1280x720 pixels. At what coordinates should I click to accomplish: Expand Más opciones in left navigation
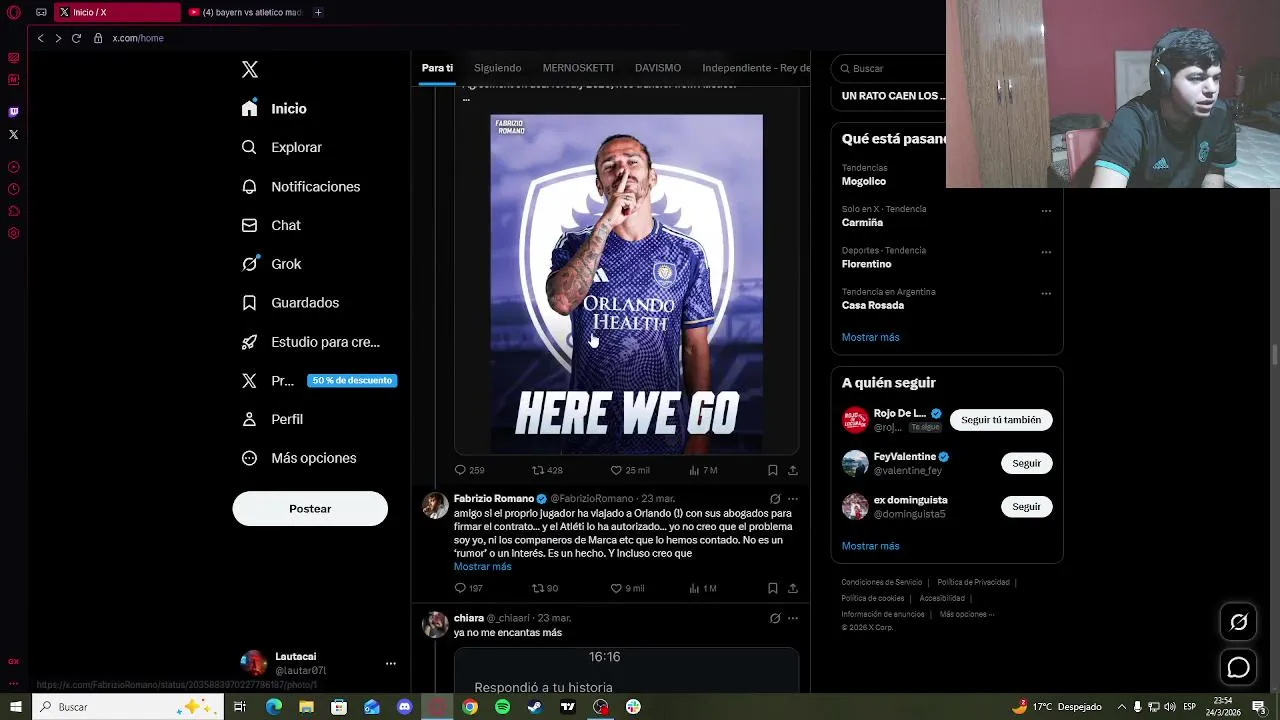coord(299,458)
